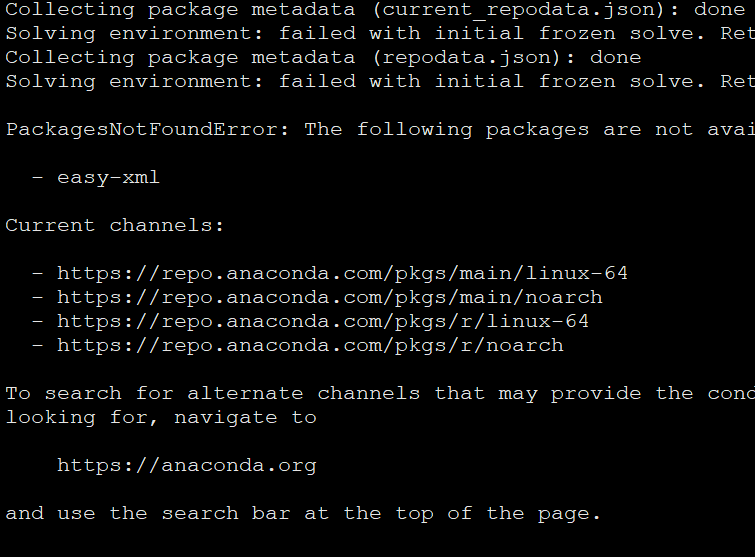The image size is (755, 557).
Task: Click the PackagesNotFoundError text
Action: pyautogui.click(x=147, y=130)
